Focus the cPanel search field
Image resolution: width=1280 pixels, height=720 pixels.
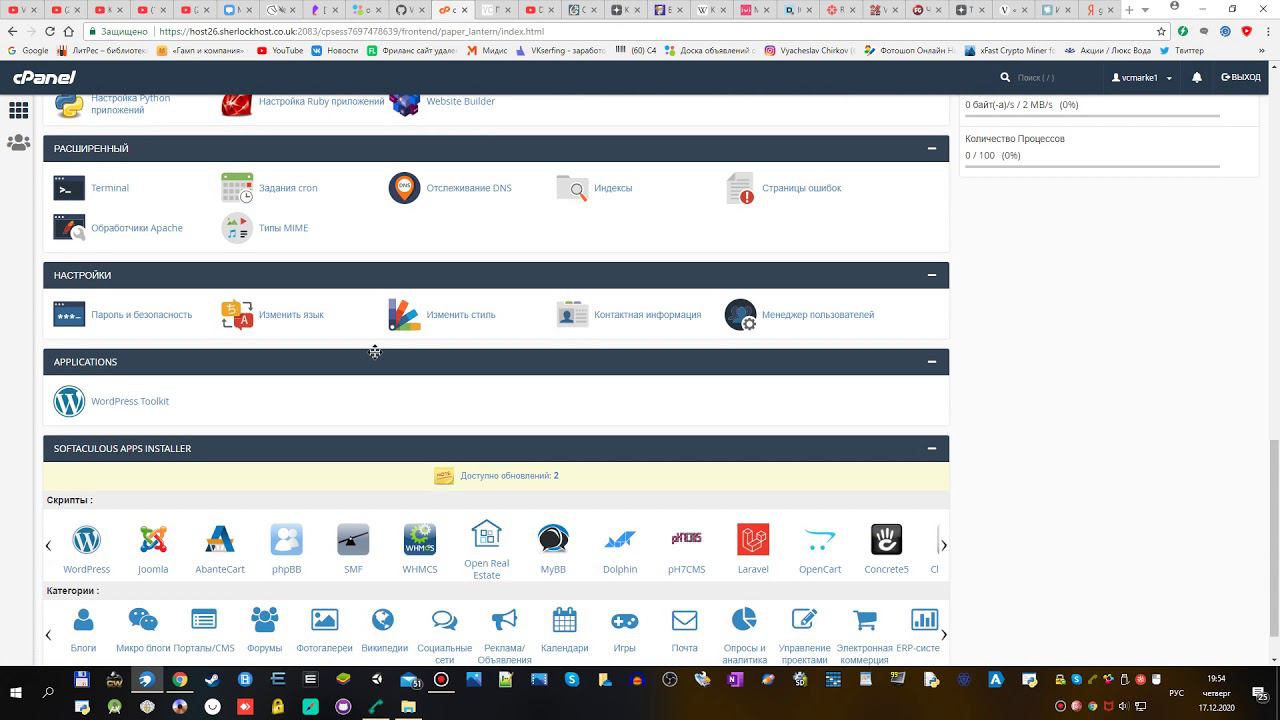1055,77
